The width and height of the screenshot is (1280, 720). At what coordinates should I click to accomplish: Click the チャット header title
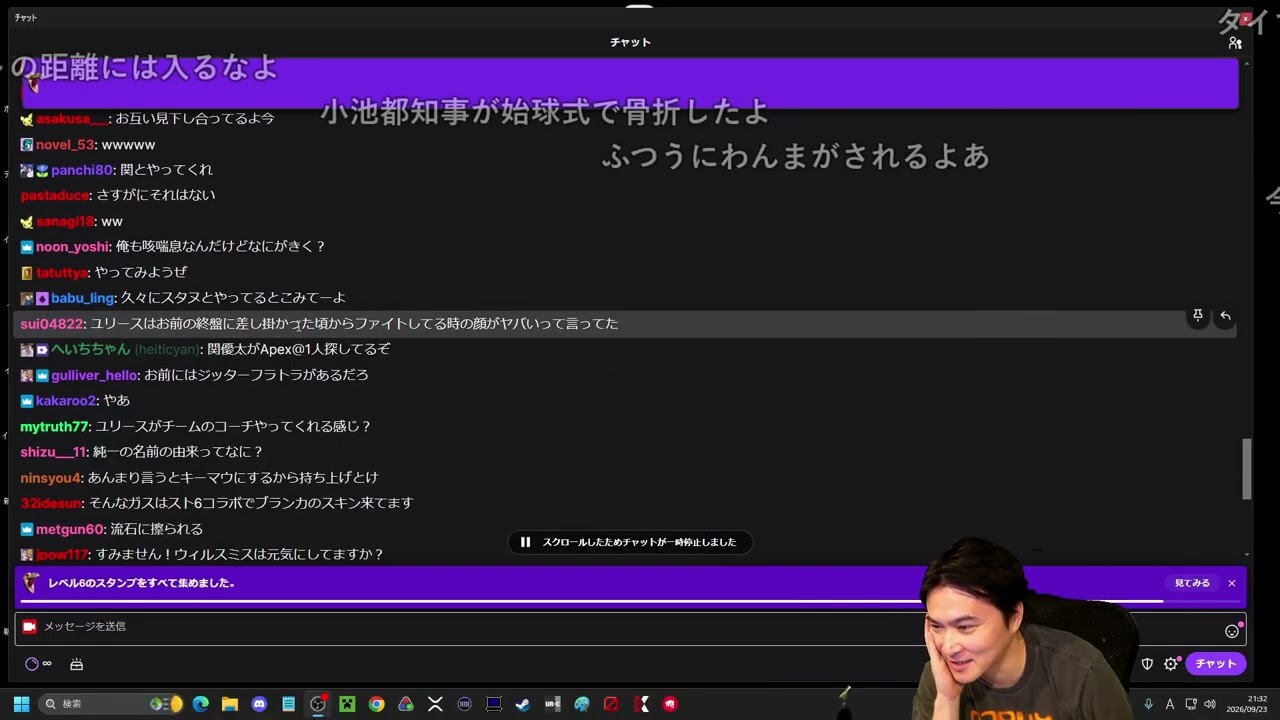630,43
